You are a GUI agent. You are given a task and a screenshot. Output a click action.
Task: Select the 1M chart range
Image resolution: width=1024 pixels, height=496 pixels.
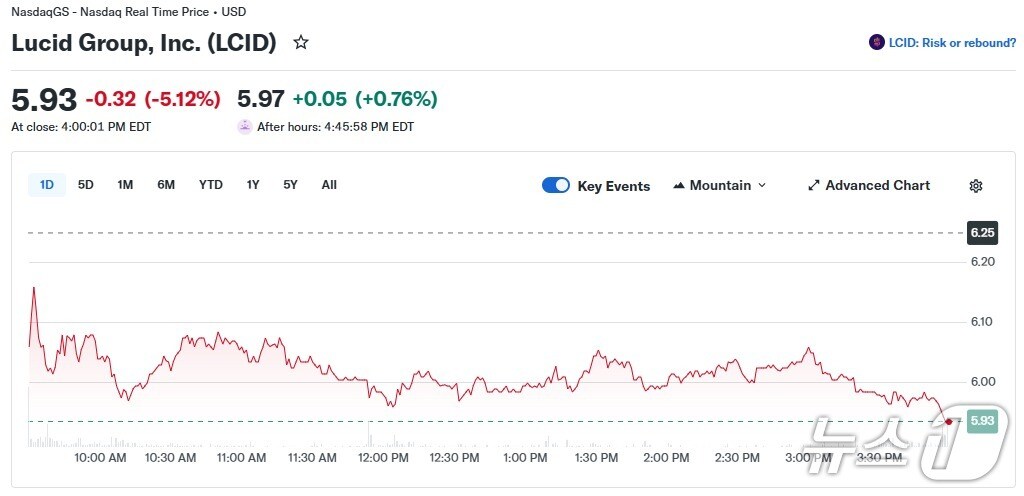click(125, 184)
